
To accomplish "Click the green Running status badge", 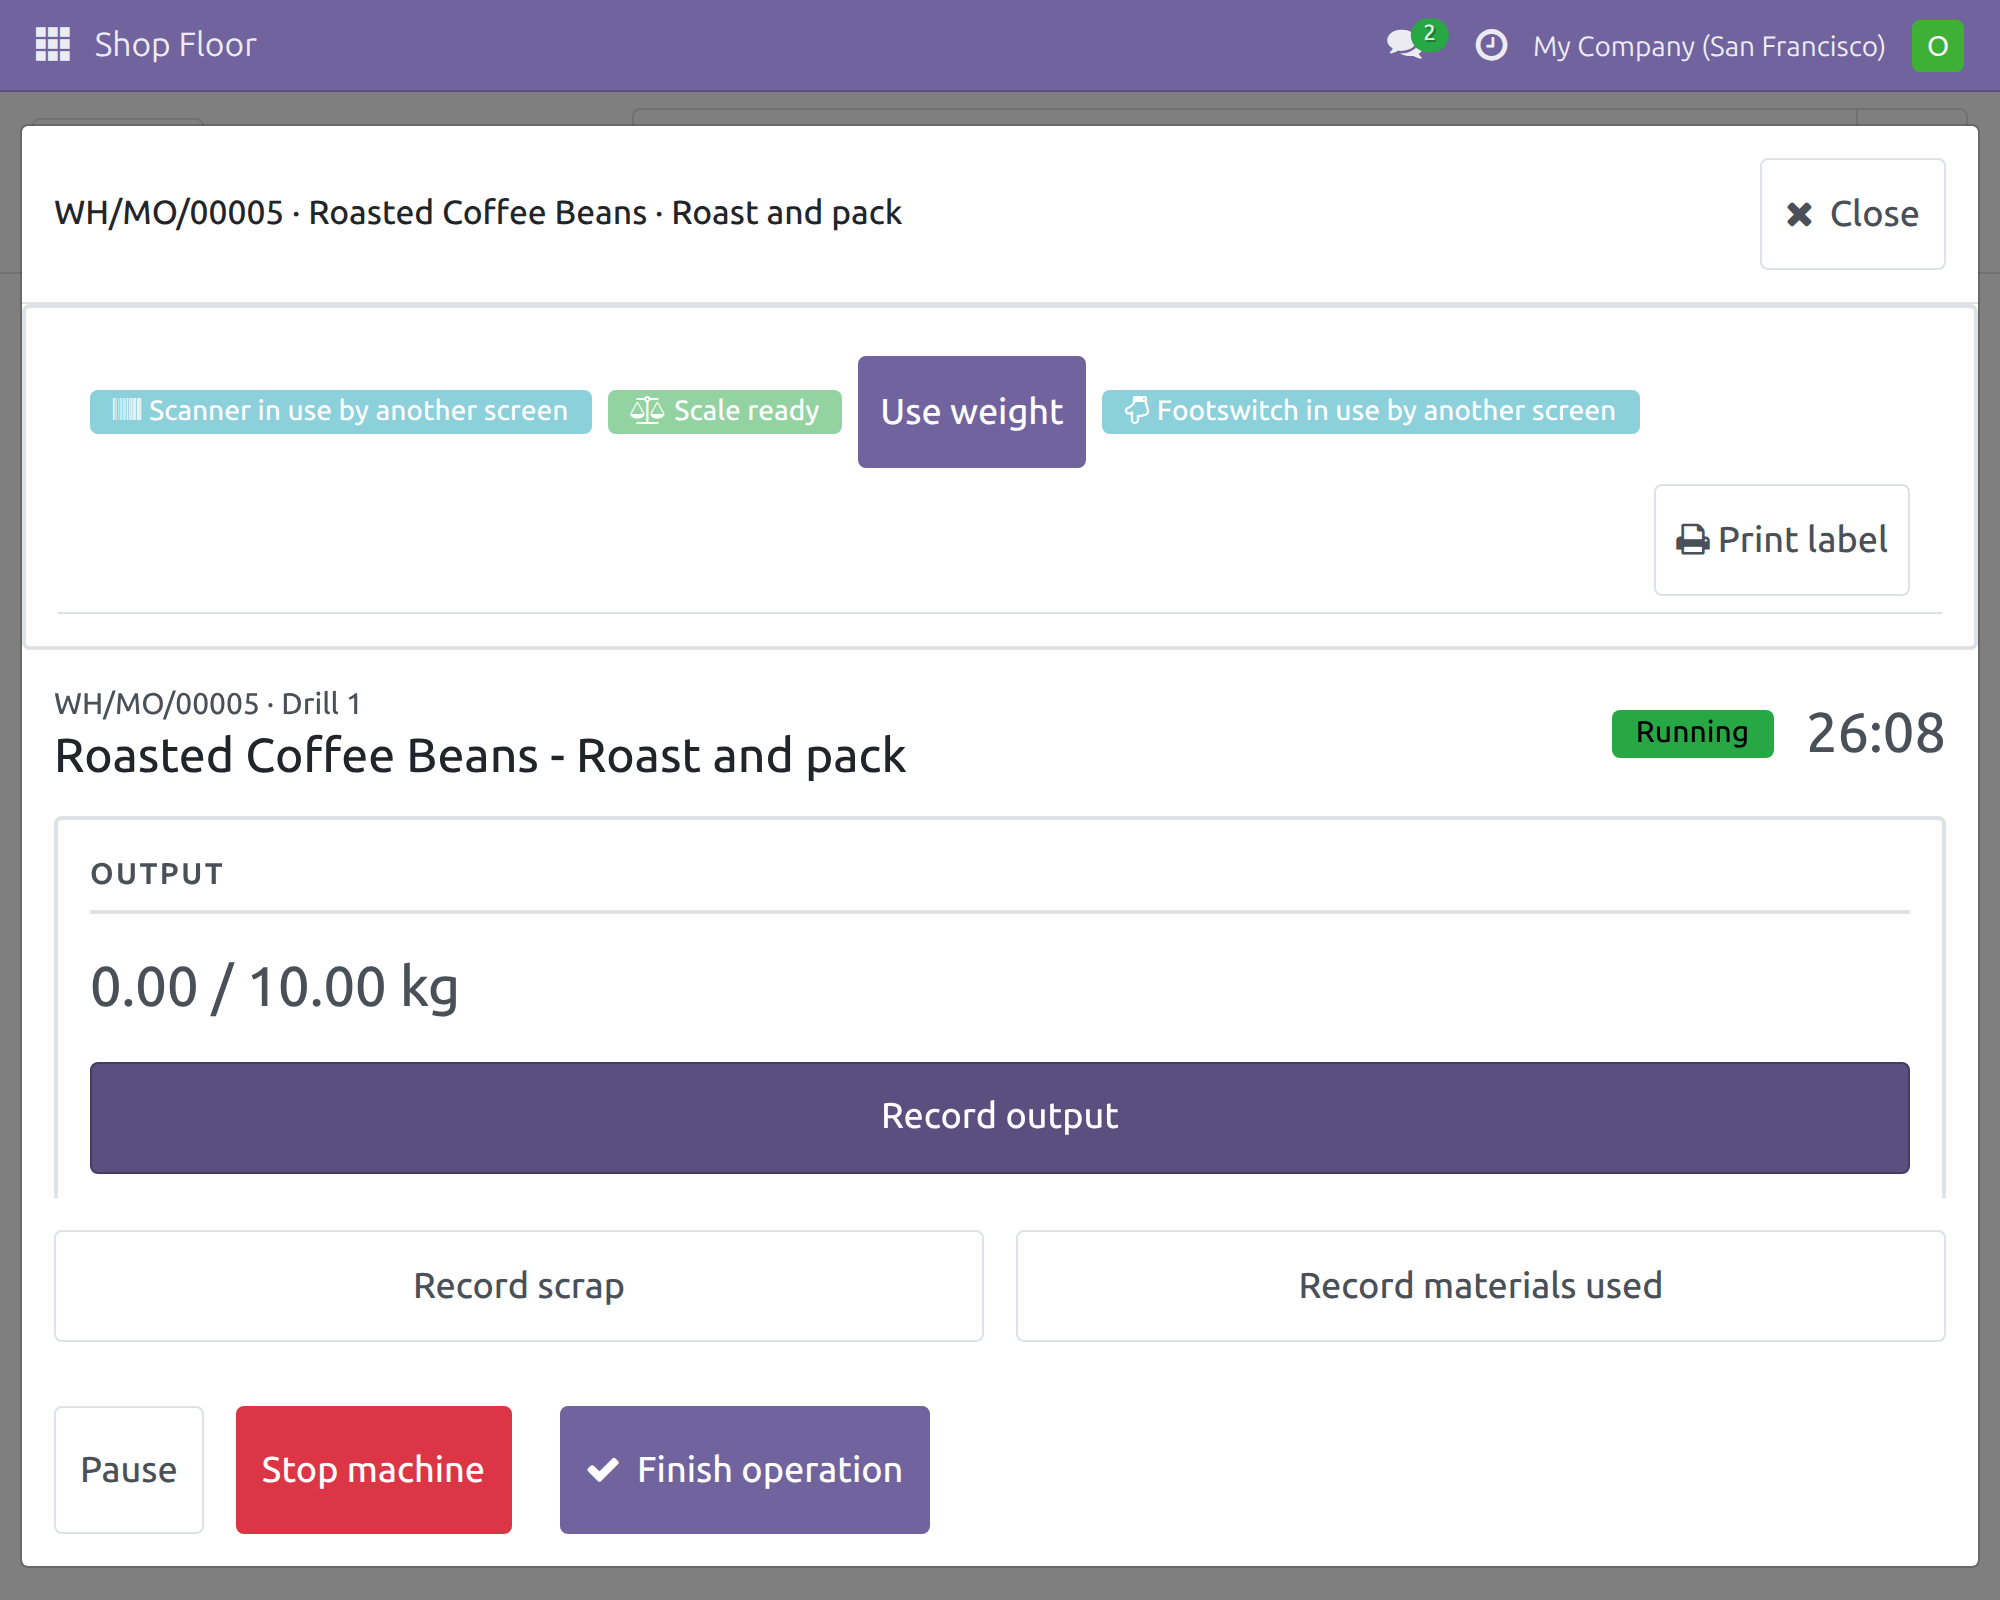I will point(1693,733).
